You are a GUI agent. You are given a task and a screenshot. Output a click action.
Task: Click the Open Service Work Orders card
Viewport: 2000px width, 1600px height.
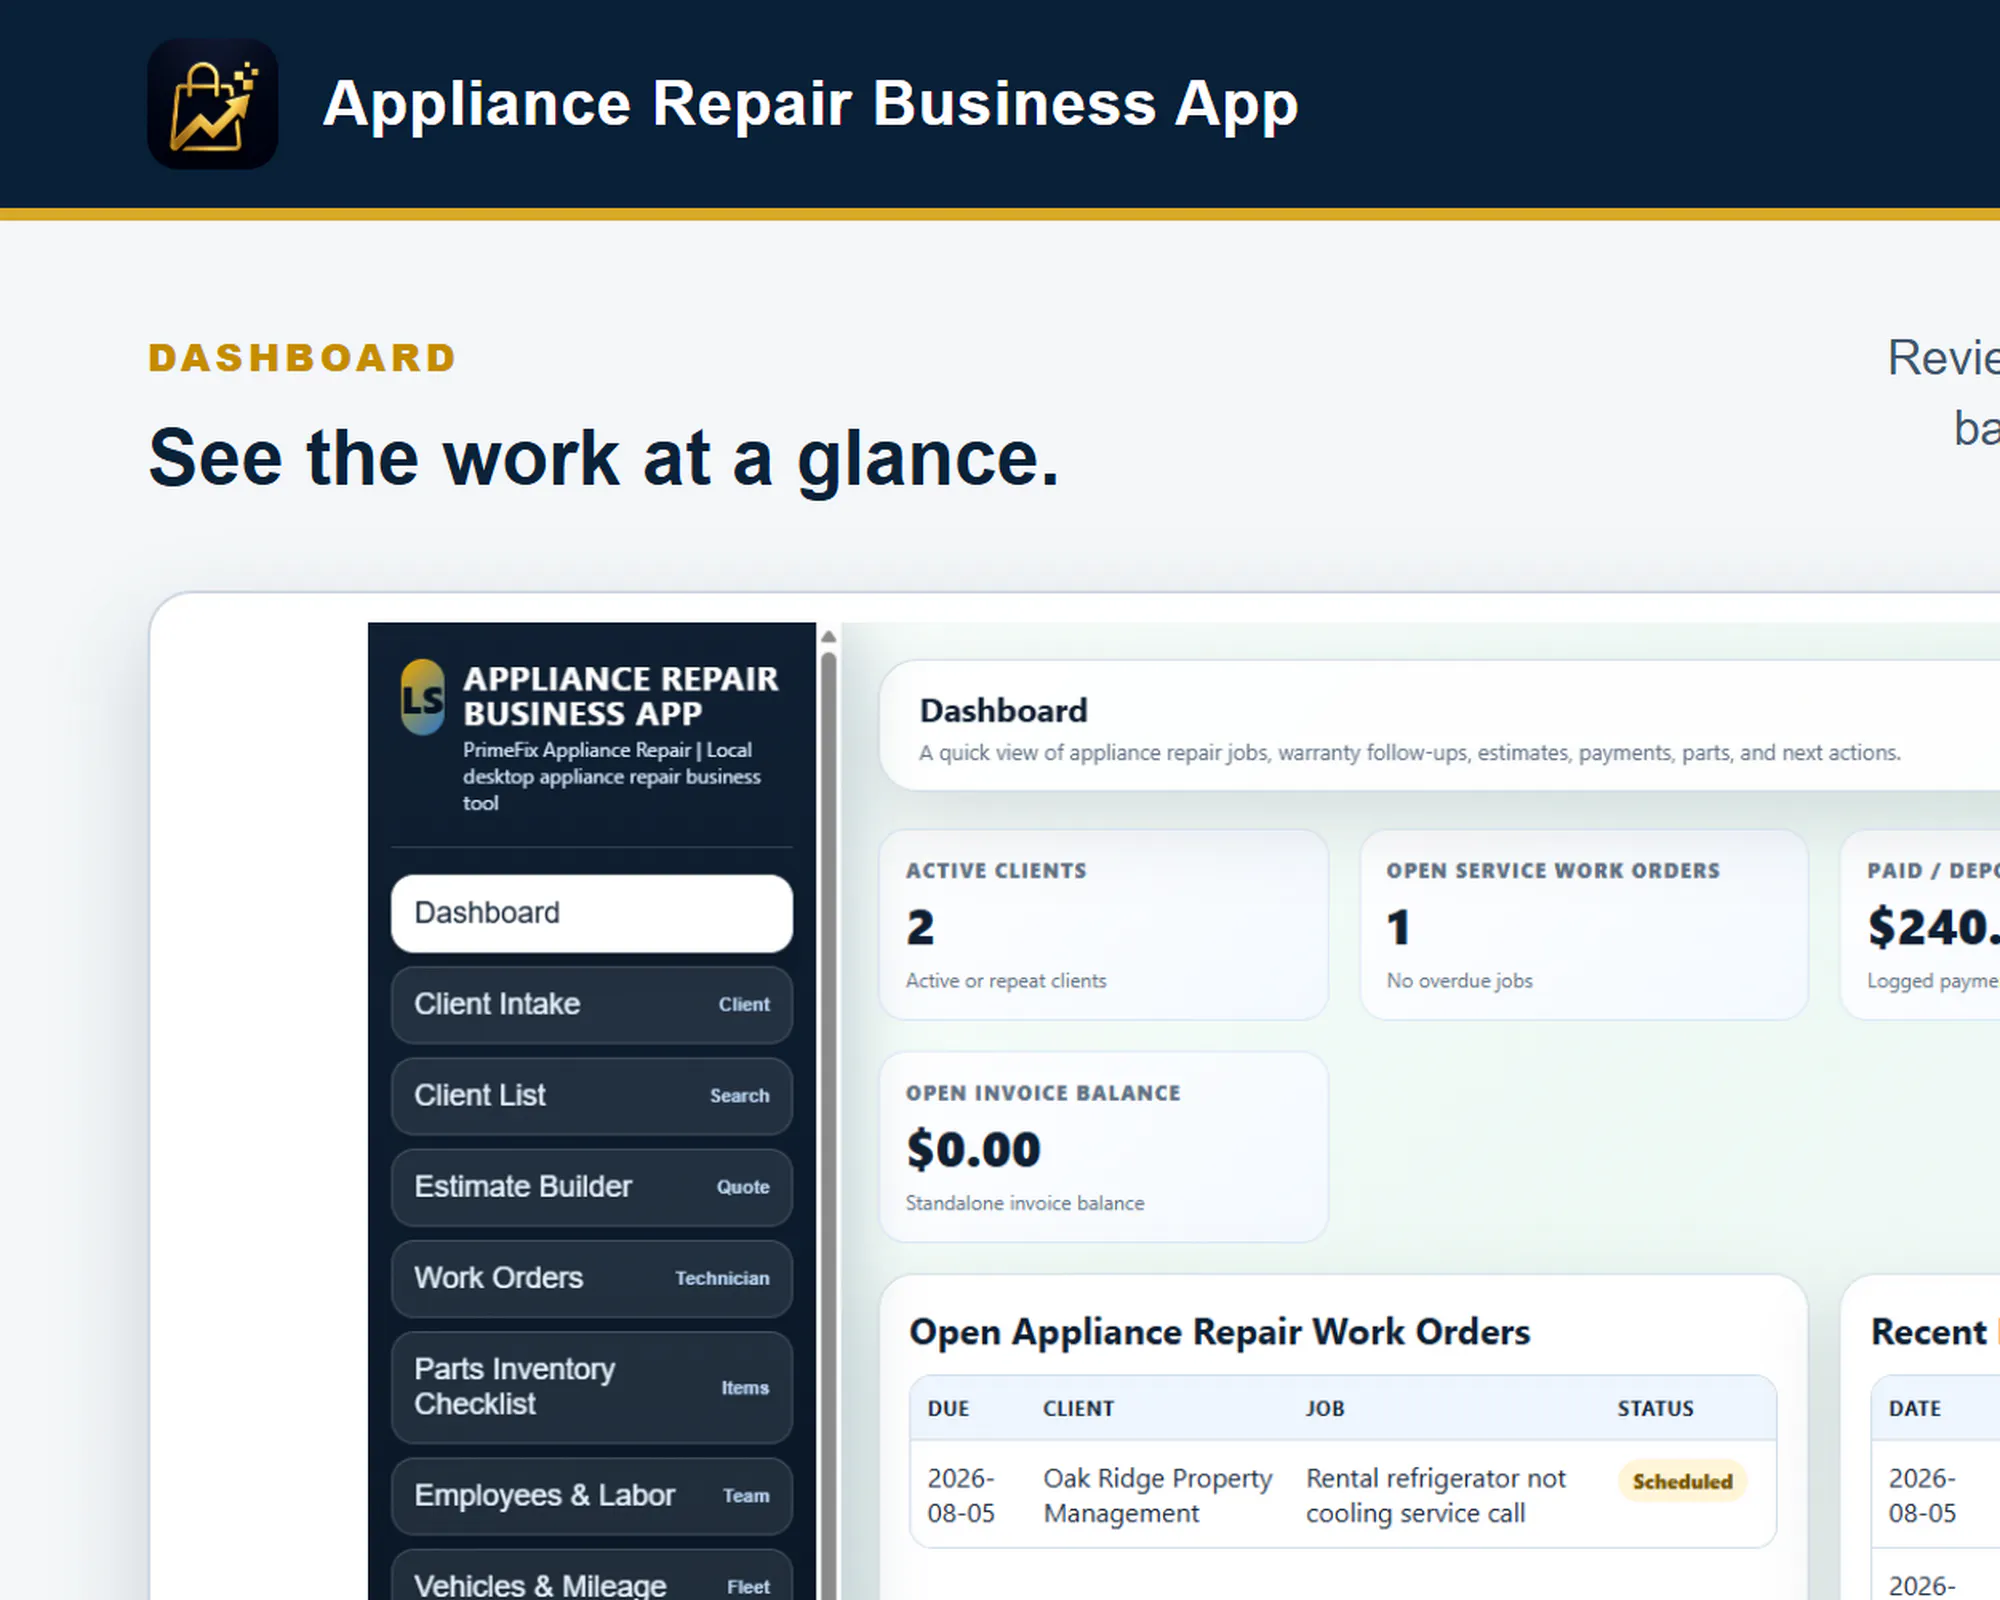[x=1584, y=925]
